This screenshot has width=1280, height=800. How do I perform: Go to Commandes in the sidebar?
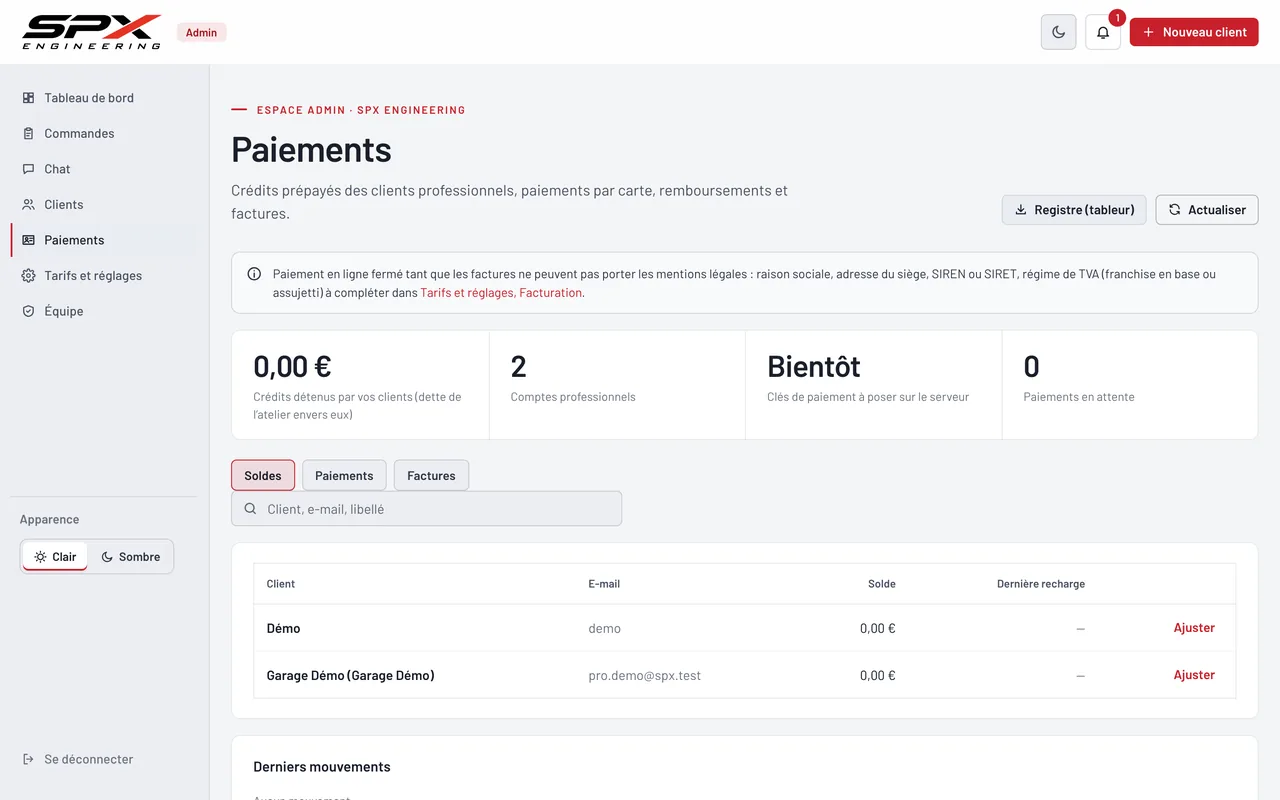pos(104,133)
